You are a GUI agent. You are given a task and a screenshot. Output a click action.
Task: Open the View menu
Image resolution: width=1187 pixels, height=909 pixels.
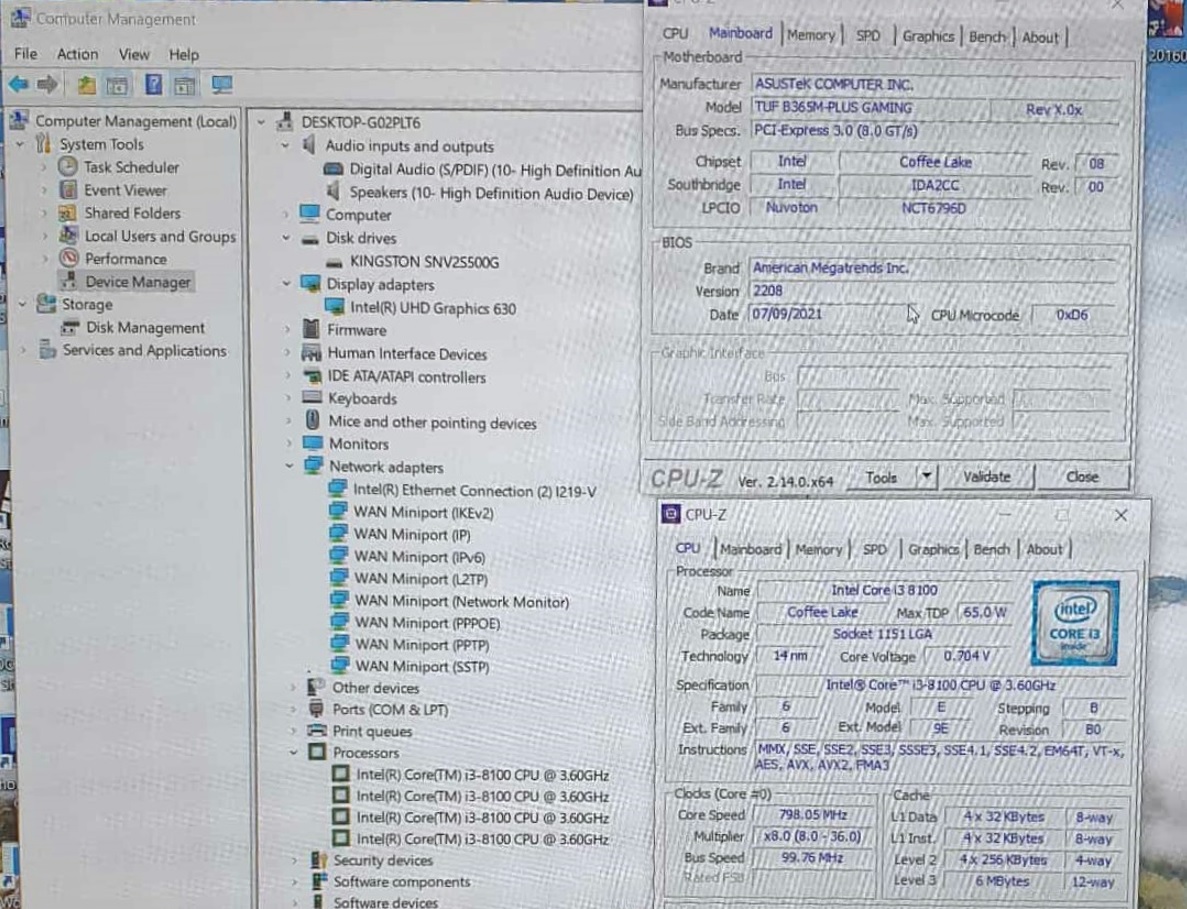click(x=133, y=54)
